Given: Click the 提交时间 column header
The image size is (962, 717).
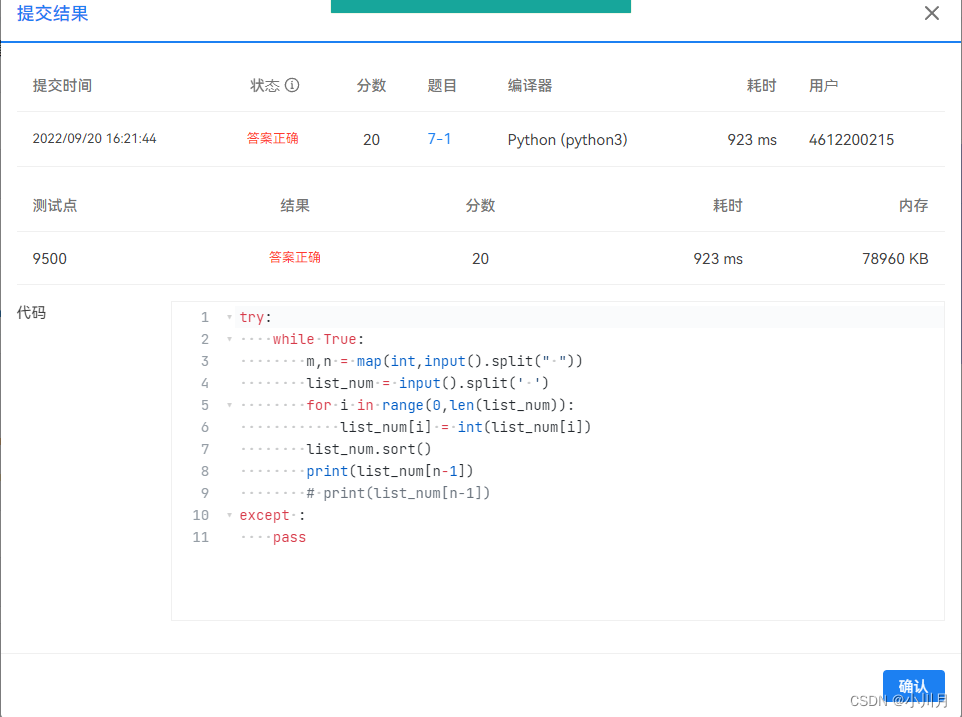Looking at the screenshot, I should coord(64,85).
